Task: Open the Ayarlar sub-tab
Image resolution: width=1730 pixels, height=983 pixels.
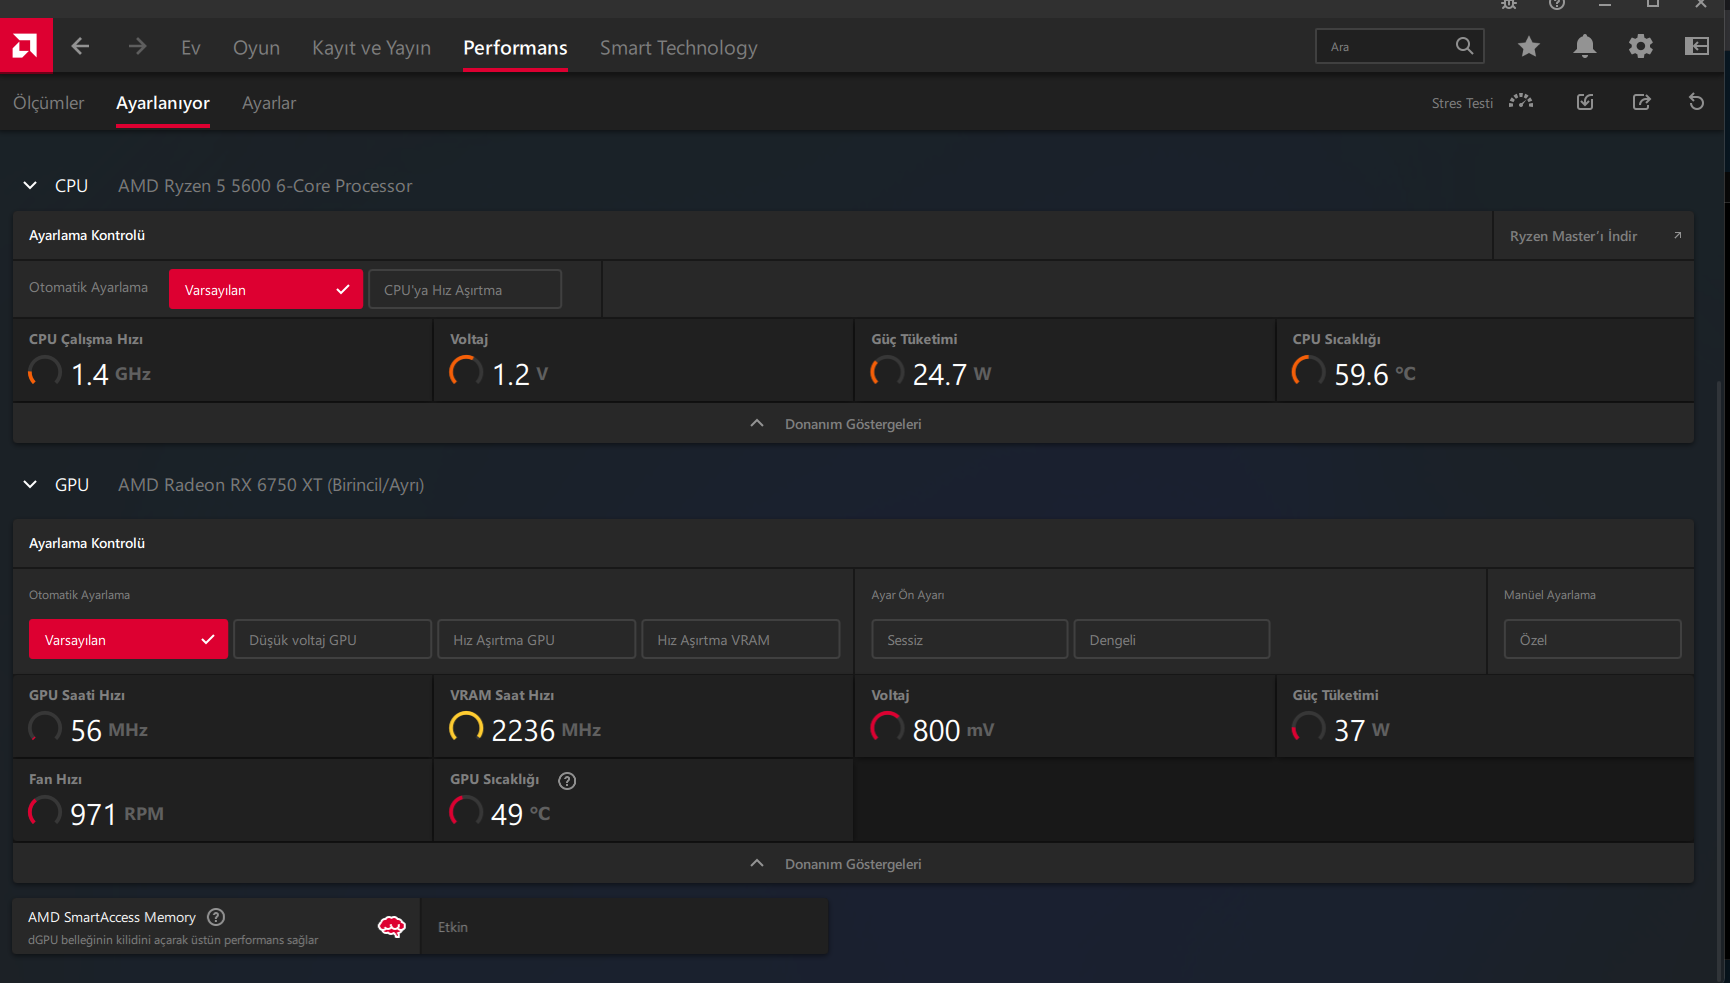Action: pos(269,103)
